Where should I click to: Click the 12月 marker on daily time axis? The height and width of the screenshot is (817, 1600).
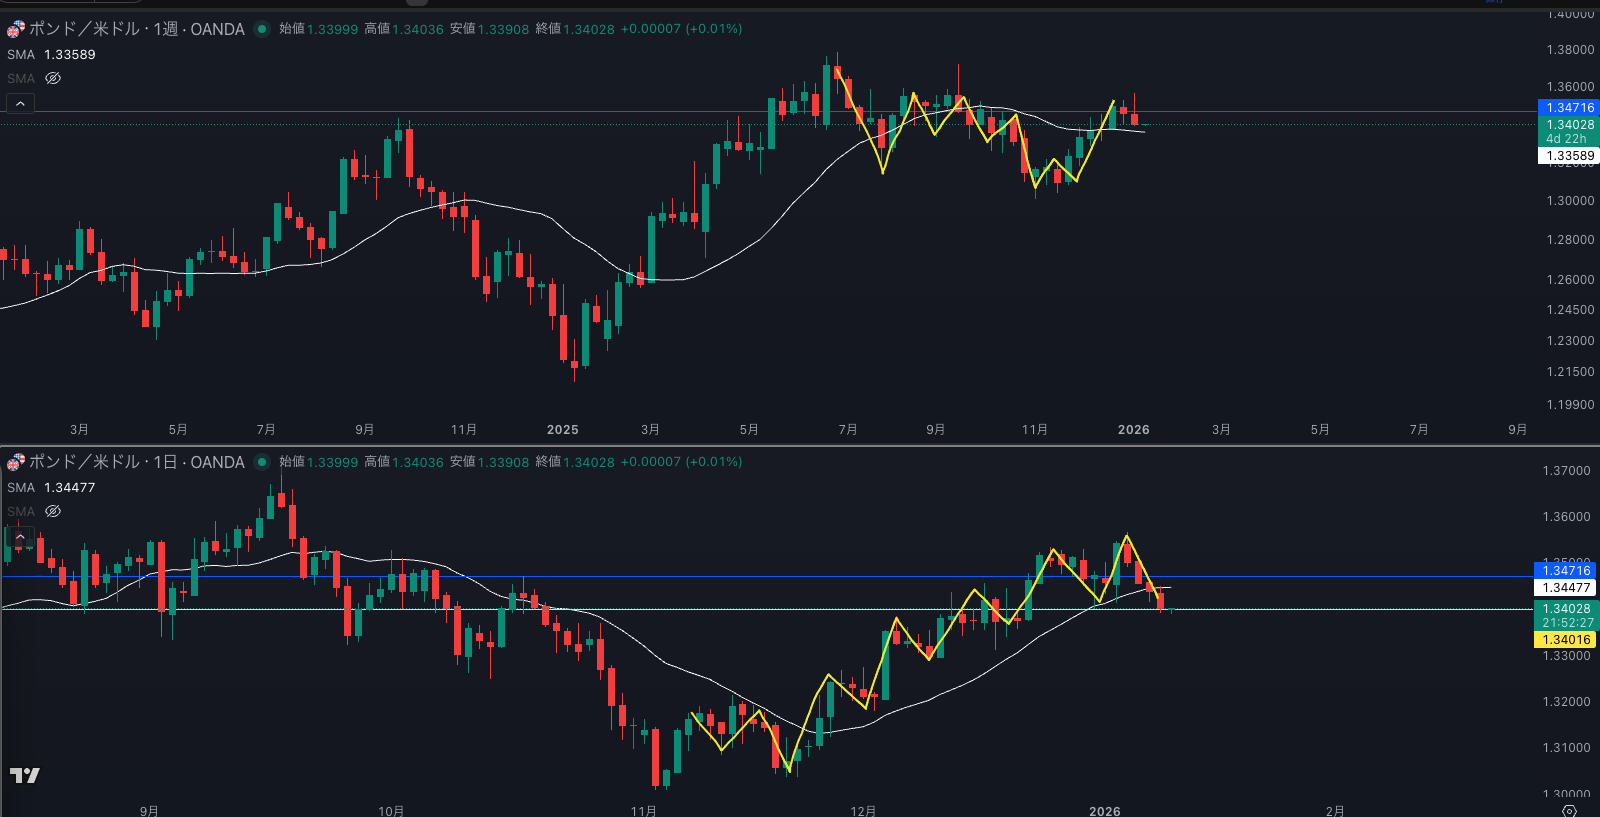(x=863, y=811)
